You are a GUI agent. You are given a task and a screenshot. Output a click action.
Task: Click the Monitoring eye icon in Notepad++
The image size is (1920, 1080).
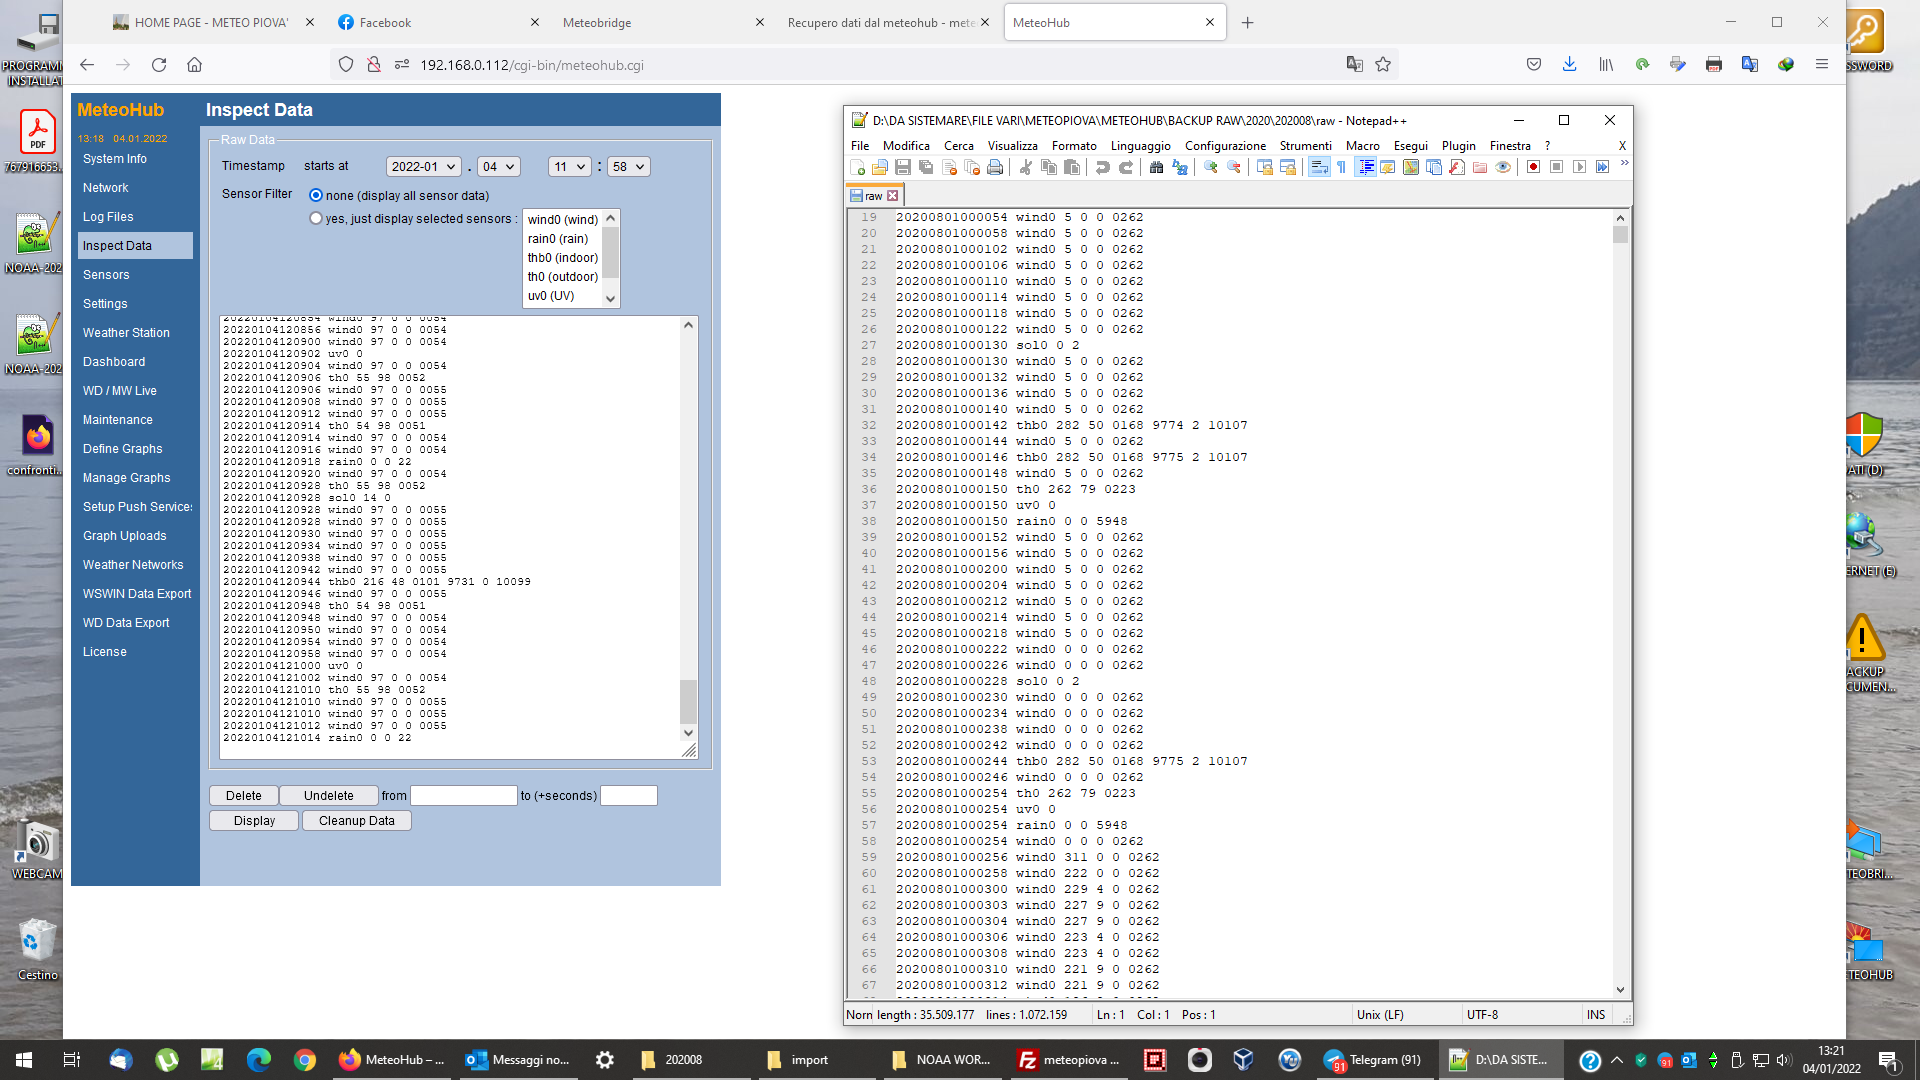click(x=1503, y=167)
